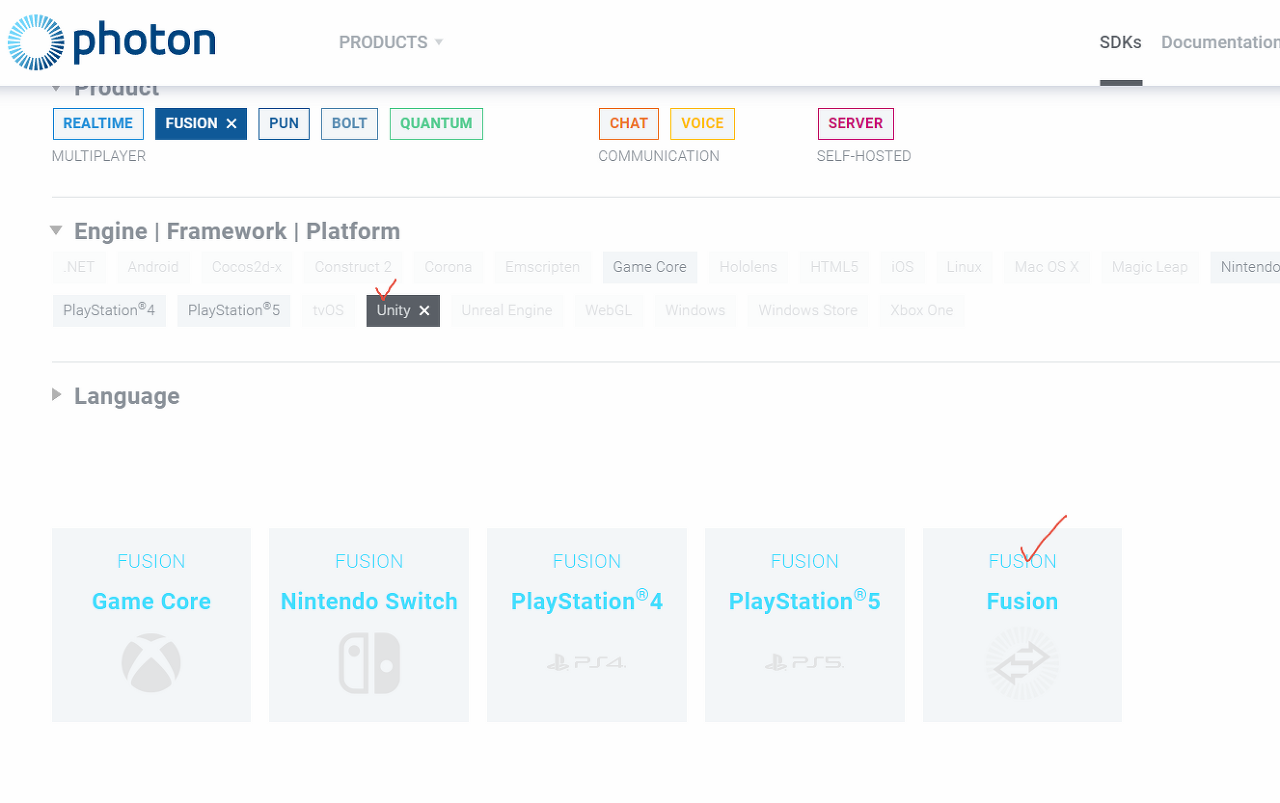This screenshot has height=803, width=1280.
Task: Open the Fusion SDK card title
Action: click(x=1022, y=601)
